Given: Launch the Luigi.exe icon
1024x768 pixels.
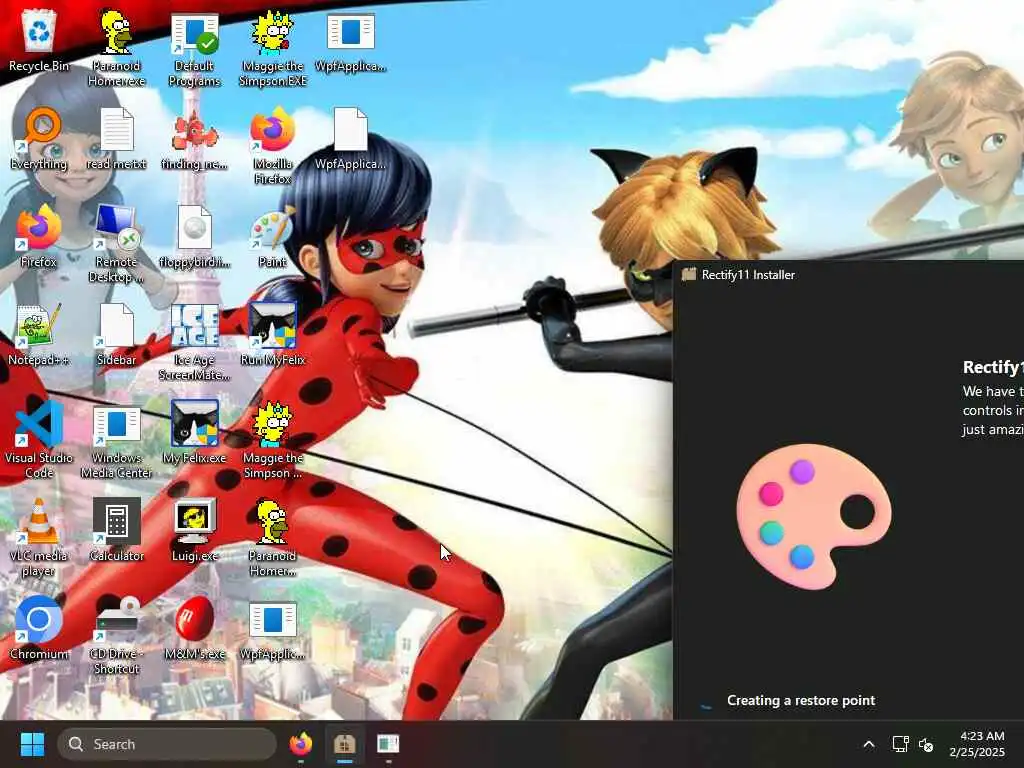Looking at the screenshot, I should (194, 530).
